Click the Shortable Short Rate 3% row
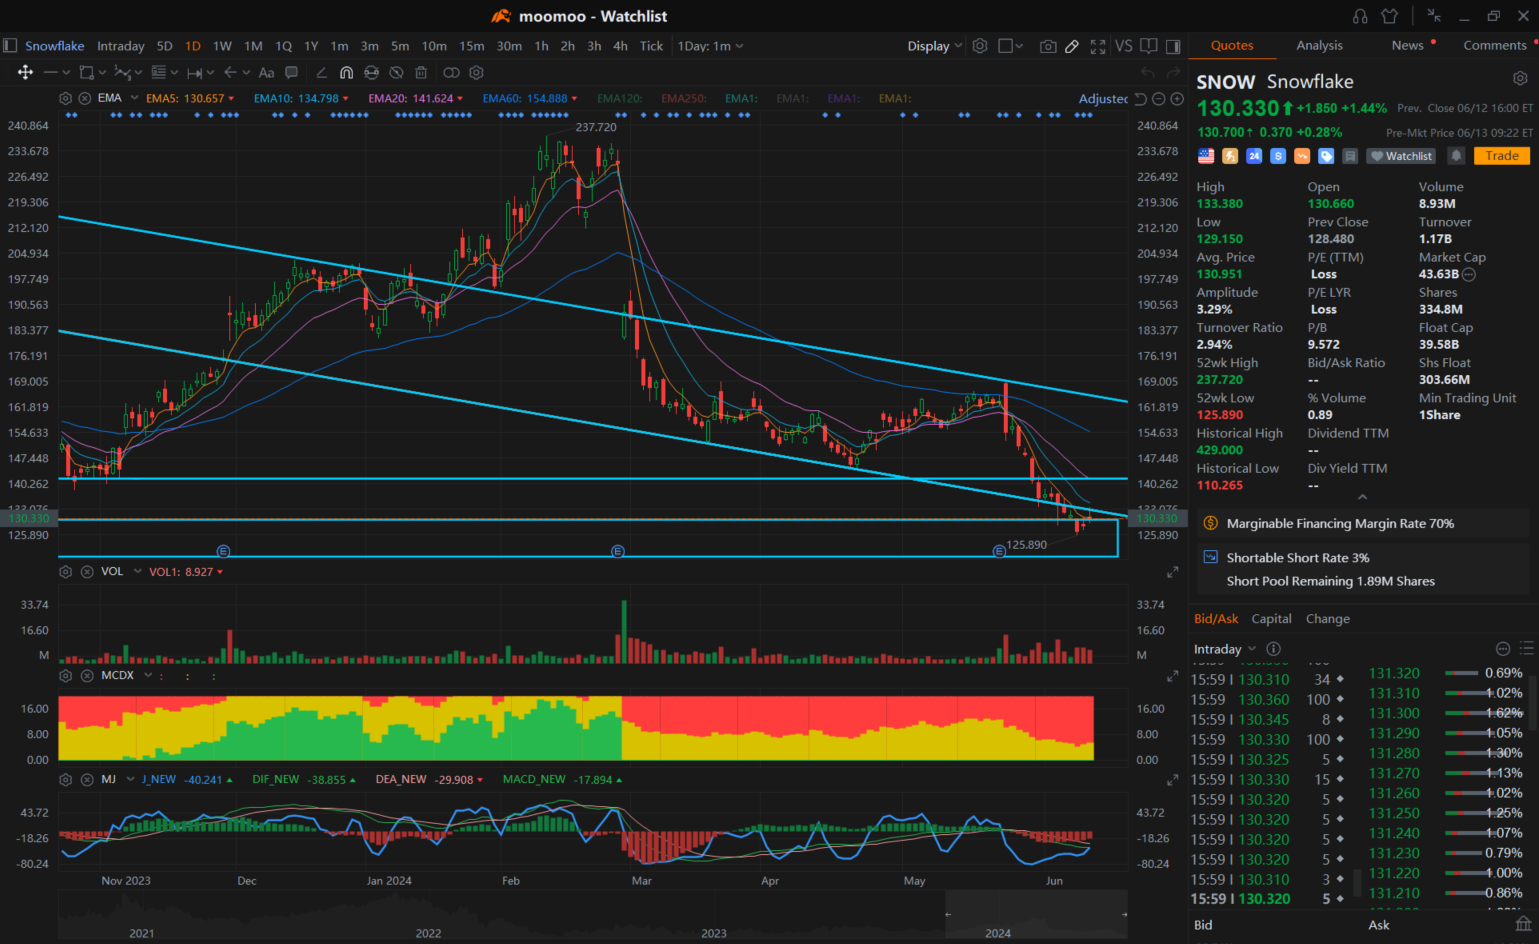Screen dimensions: 1539x944 (1363, 558)
